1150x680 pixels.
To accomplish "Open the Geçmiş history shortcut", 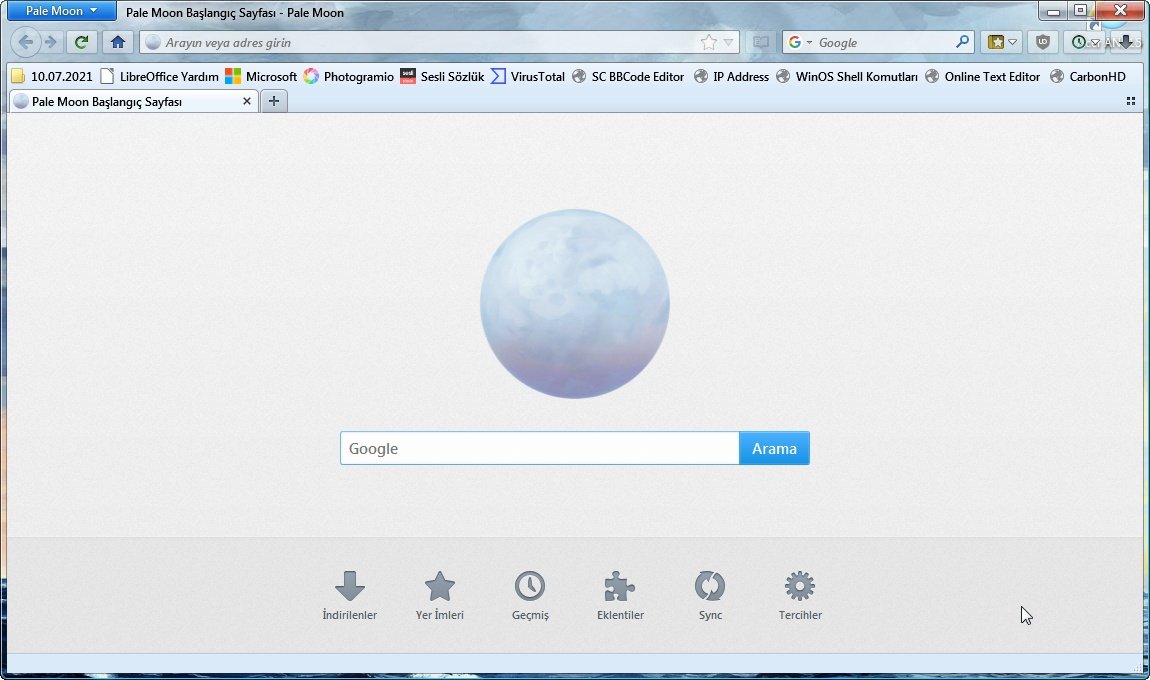I will [530, 596].
